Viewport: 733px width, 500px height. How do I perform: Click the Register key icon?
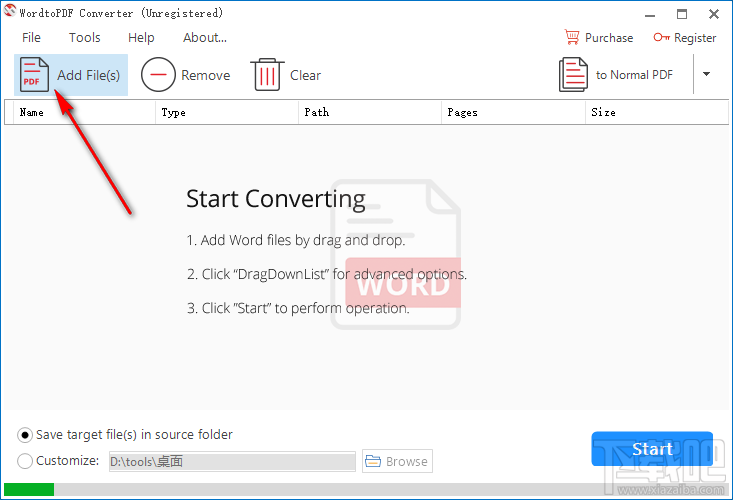pyautogui.click(x=661, y=37)
